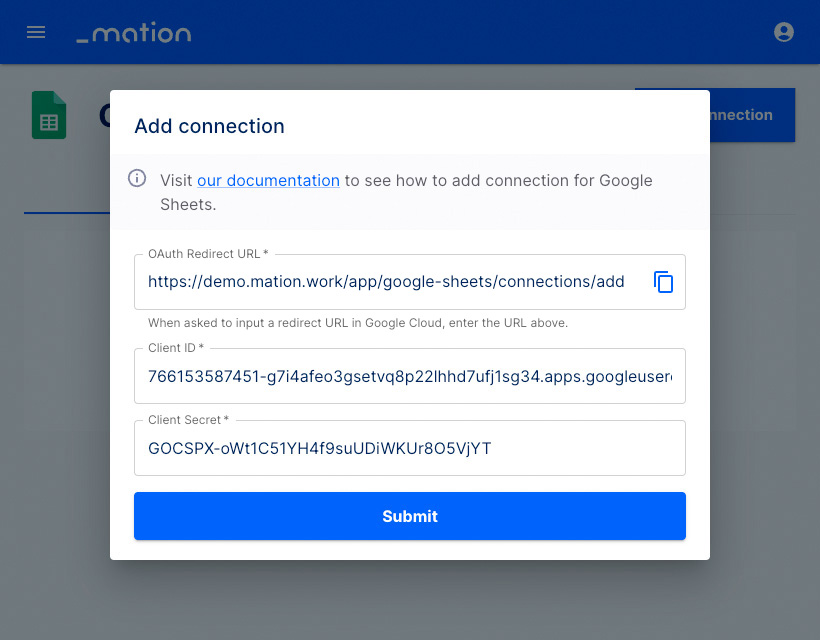Click the green Google Sheets app icon

click(49, 115)
